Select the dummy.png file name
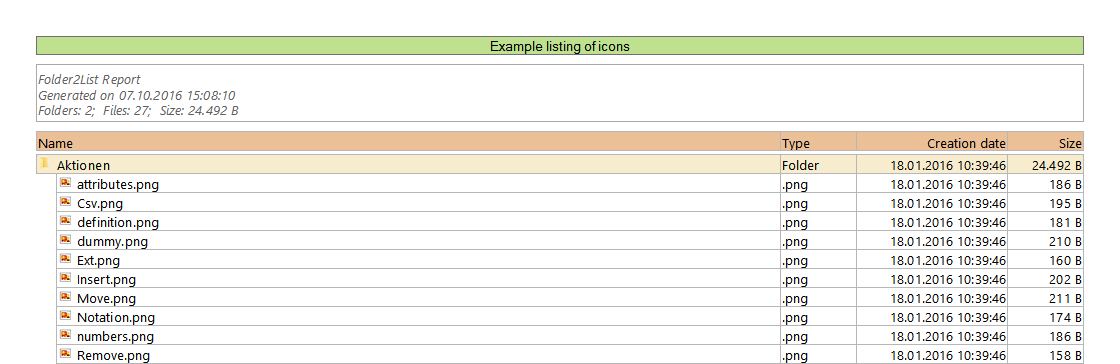This screenshot has height=364, width=1120. click(112, 241)
